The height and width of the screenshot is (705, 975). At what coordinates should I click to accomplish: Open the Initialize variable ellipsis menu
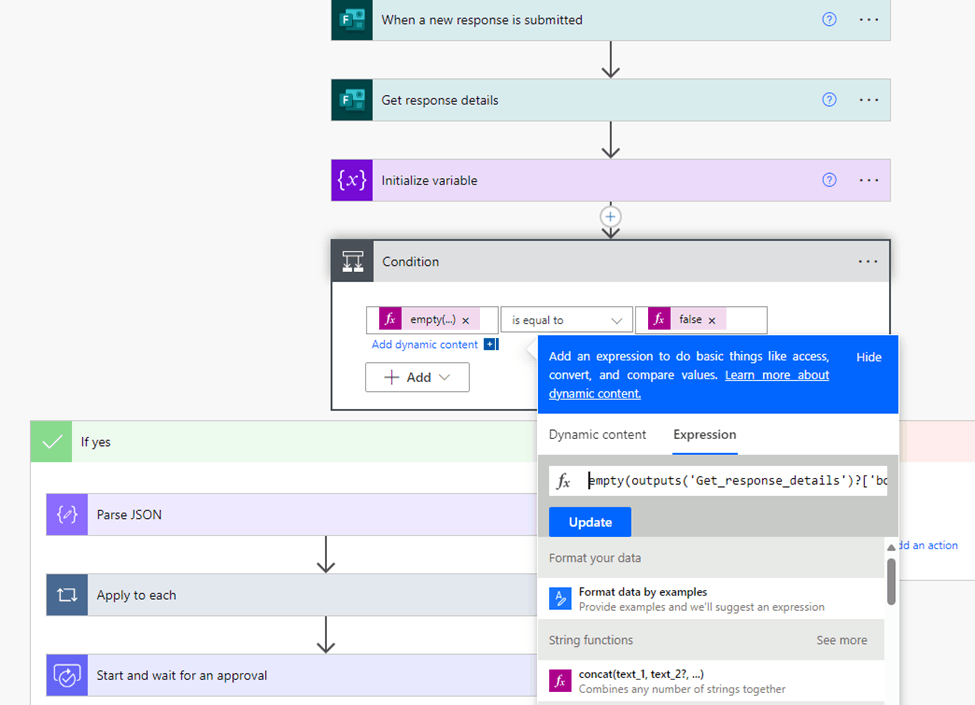tap(868, 180)
